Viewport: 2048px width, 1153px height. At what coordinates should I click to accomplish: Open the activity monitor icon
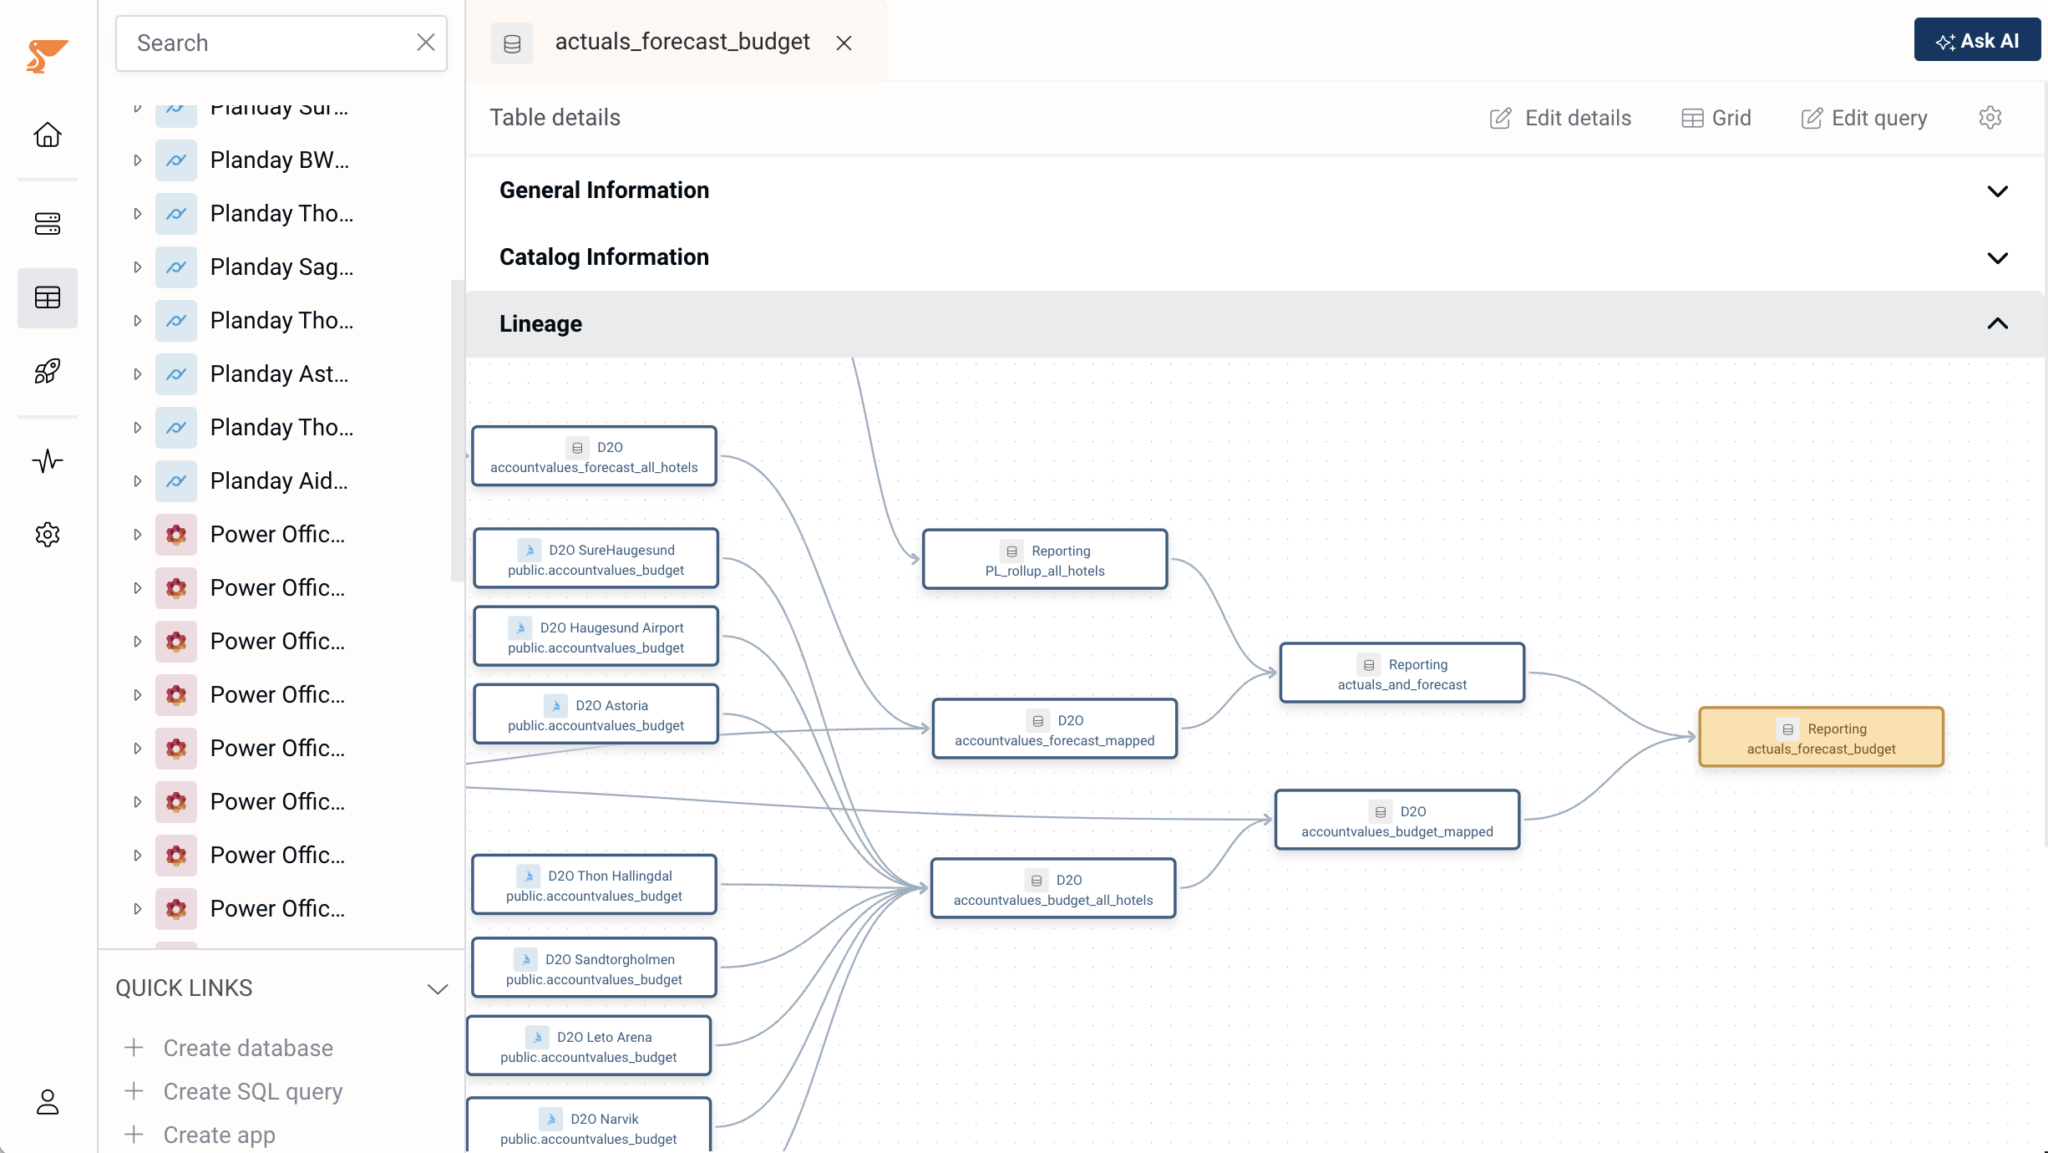click(47, 461)
